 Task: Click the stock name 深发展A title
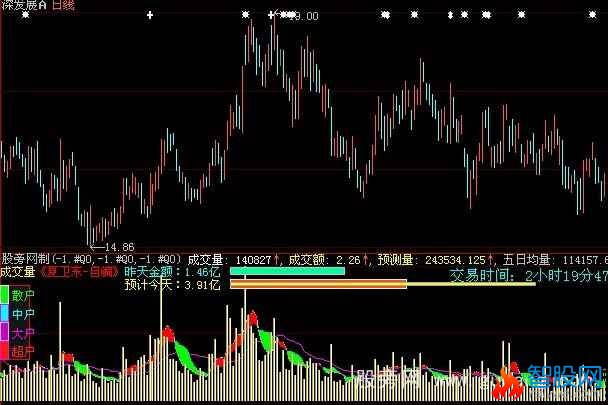tap(23, 5)
